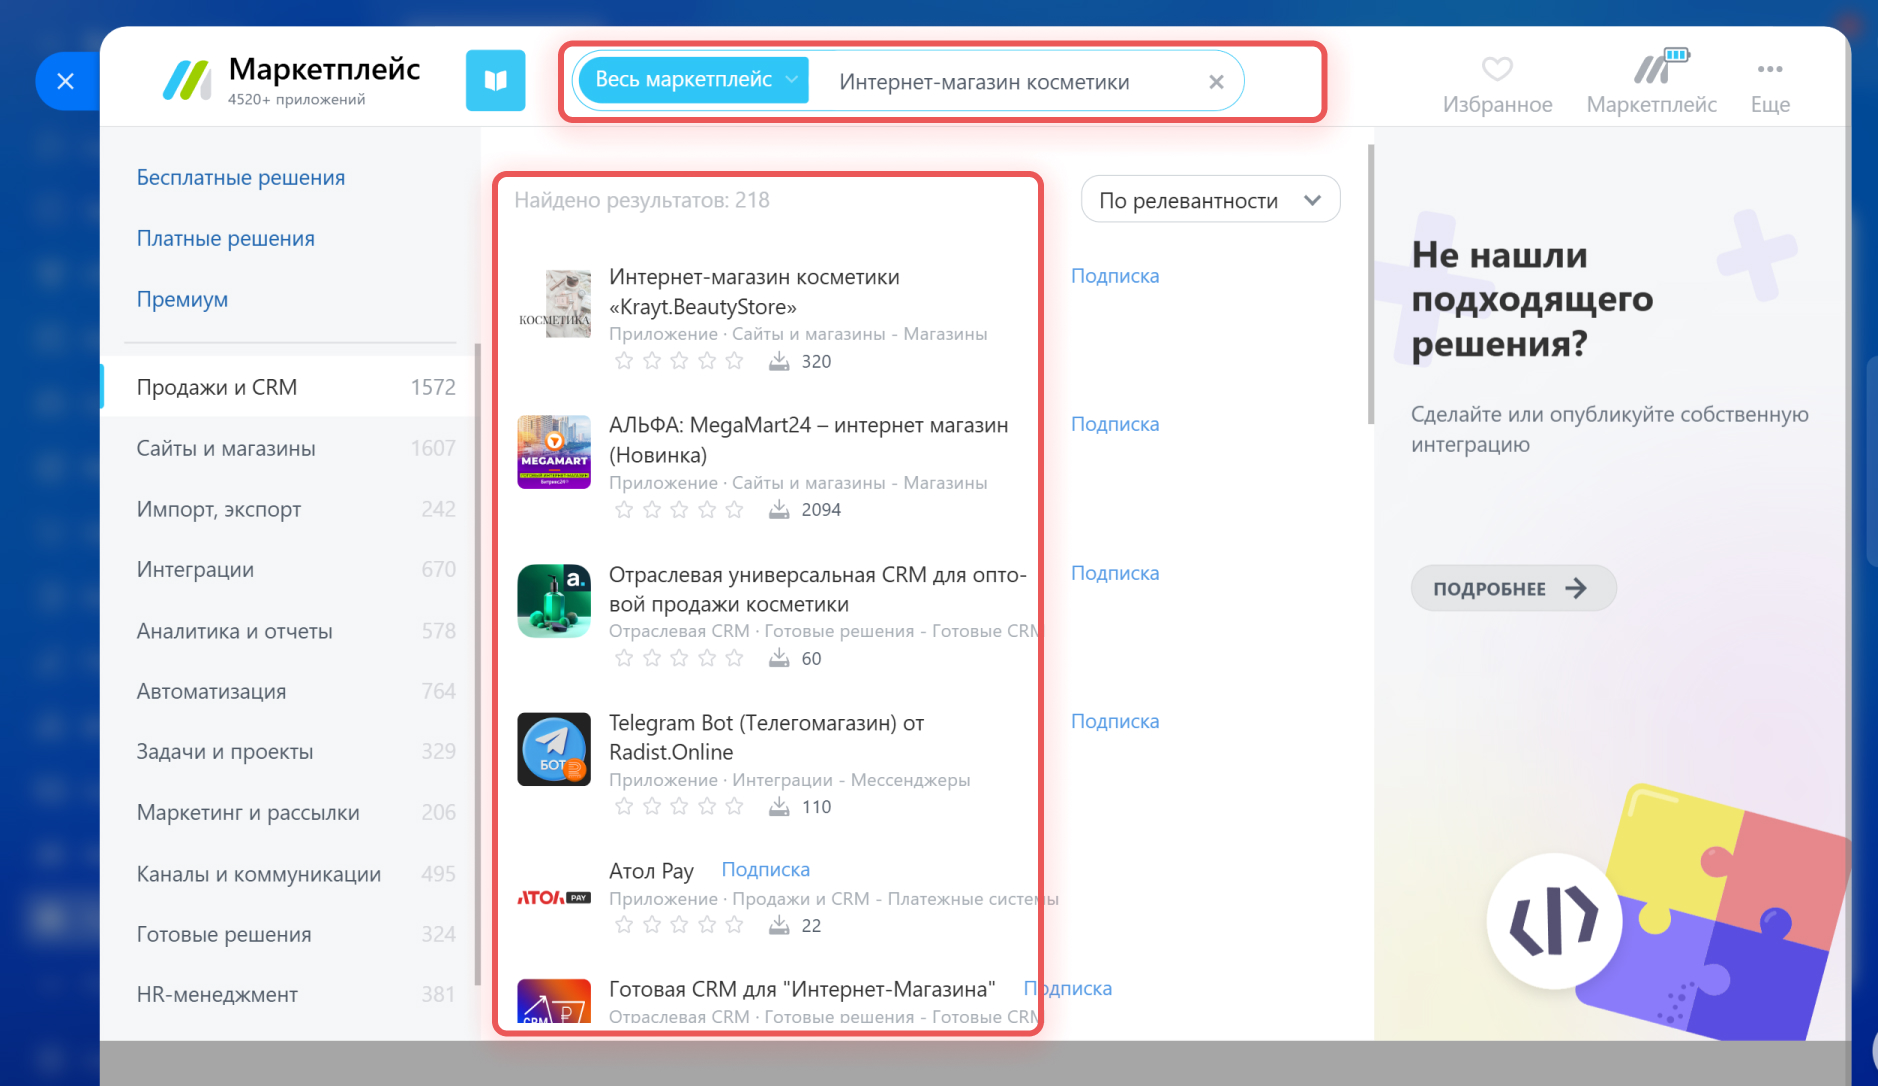Open green cosmetics CRM app icon
This screenshot has height=1086, width=1878.
click(x=554, y=601)
